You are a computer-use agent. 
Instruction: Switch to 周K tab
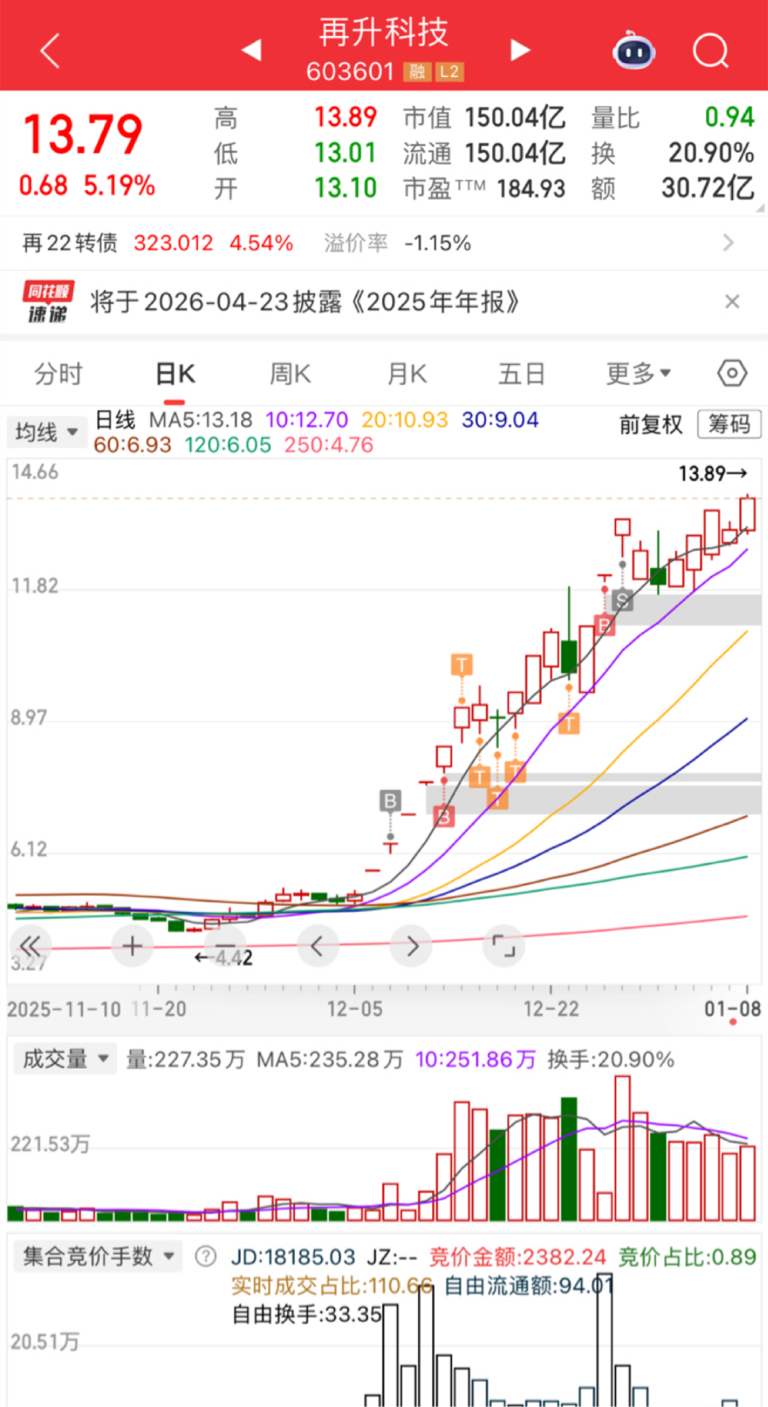click(x=290, y=375)
